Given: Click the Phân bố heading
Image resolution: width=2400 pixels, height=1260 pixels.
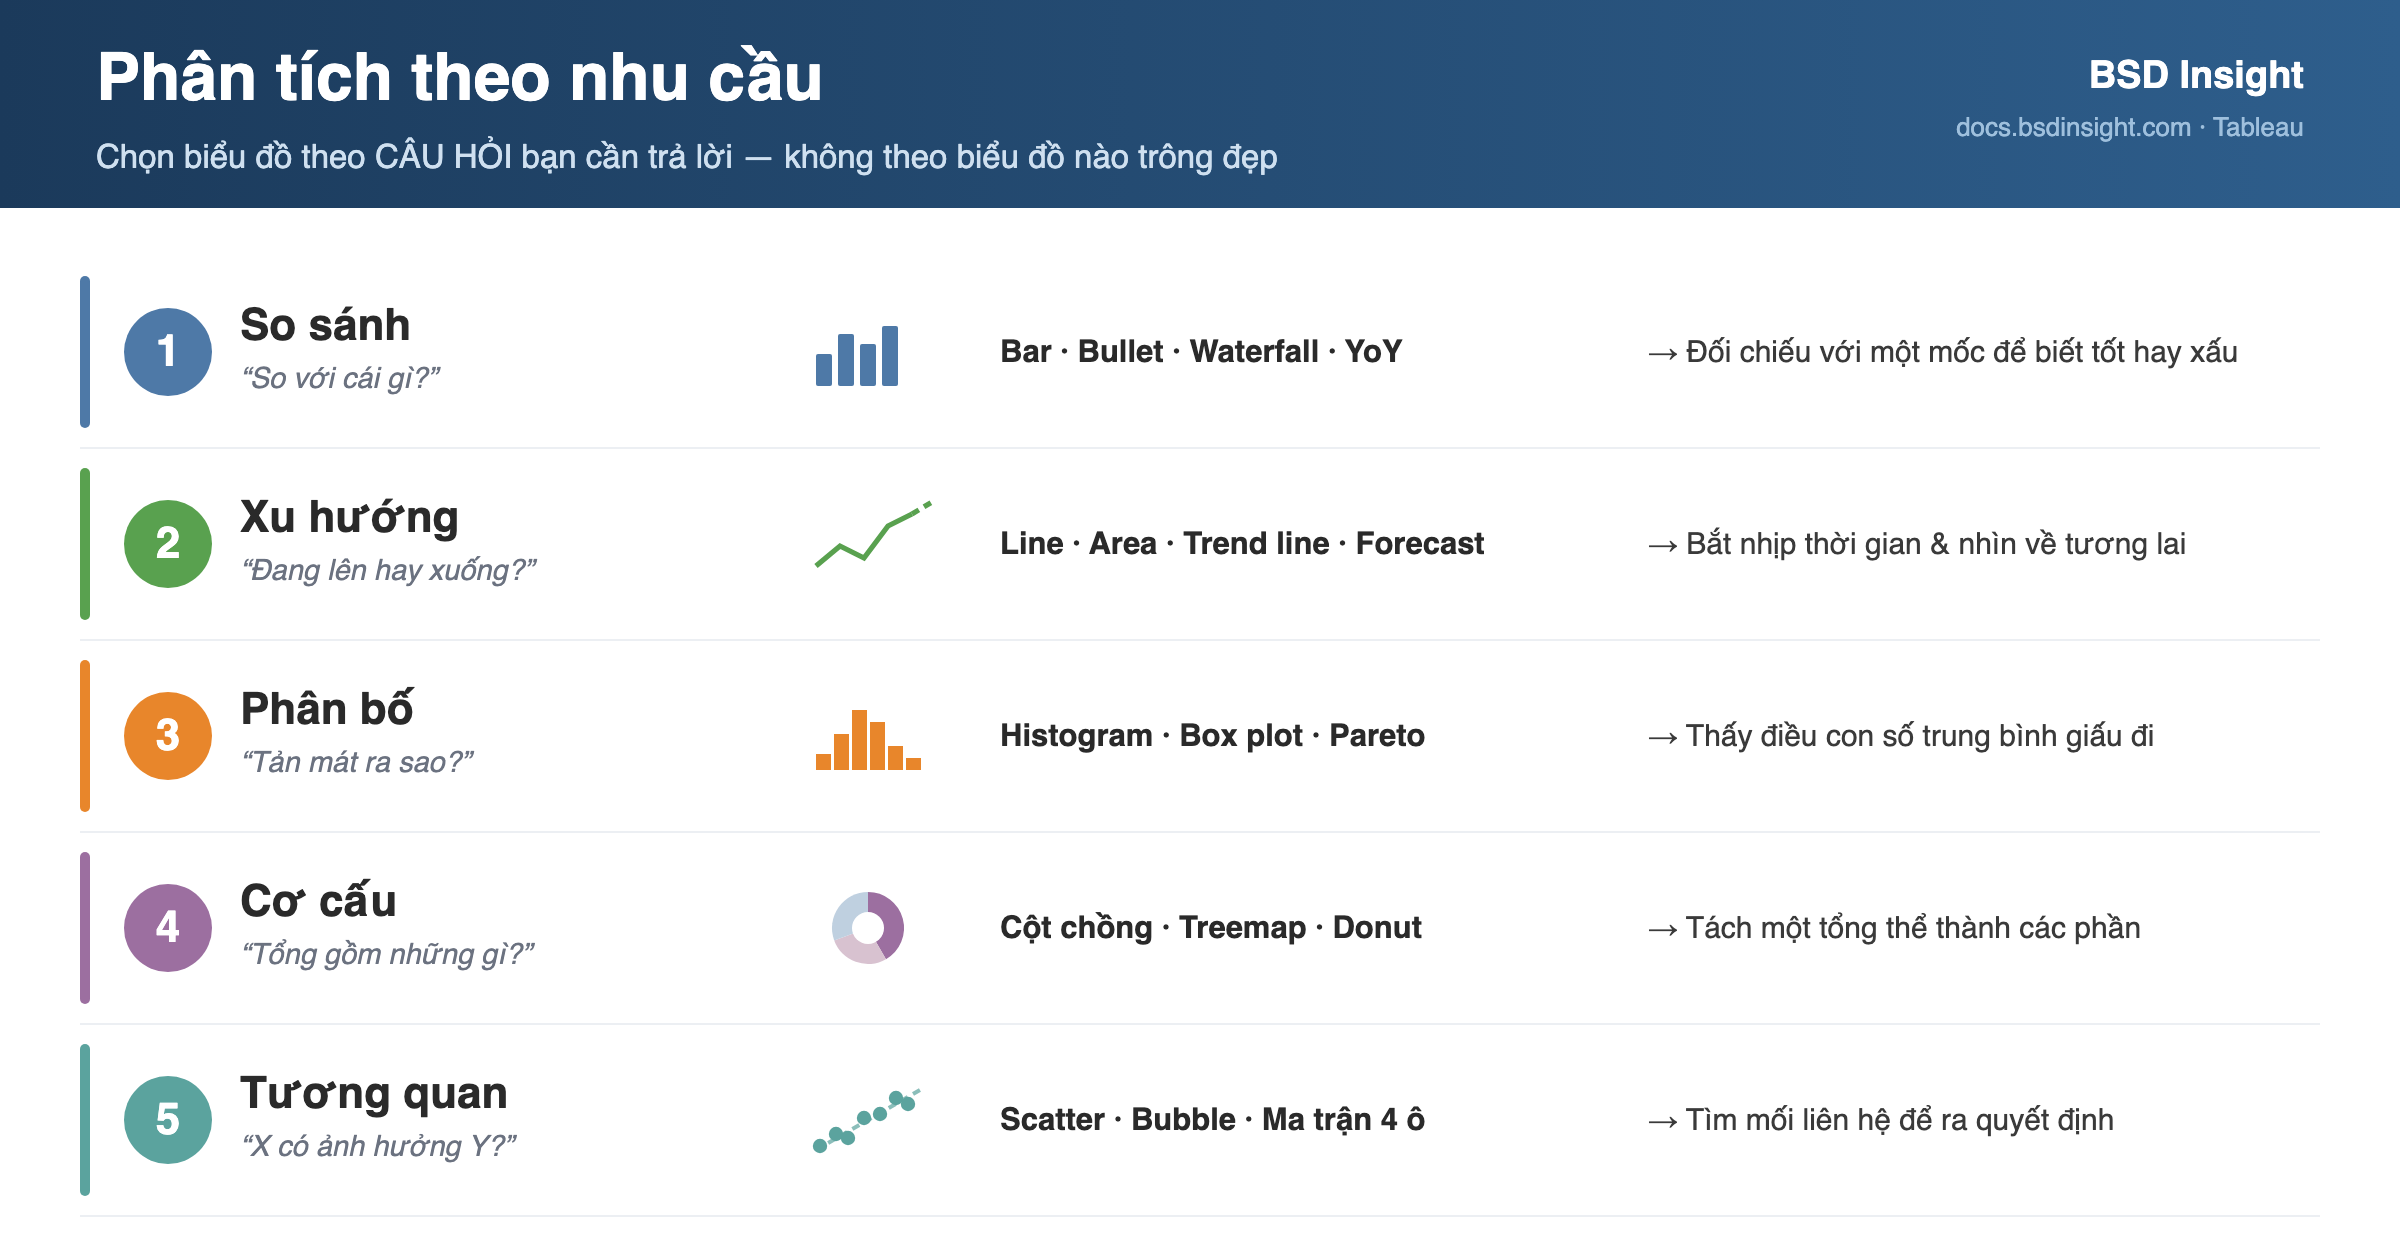Looking at the screenshot, I should coord(327,708).
